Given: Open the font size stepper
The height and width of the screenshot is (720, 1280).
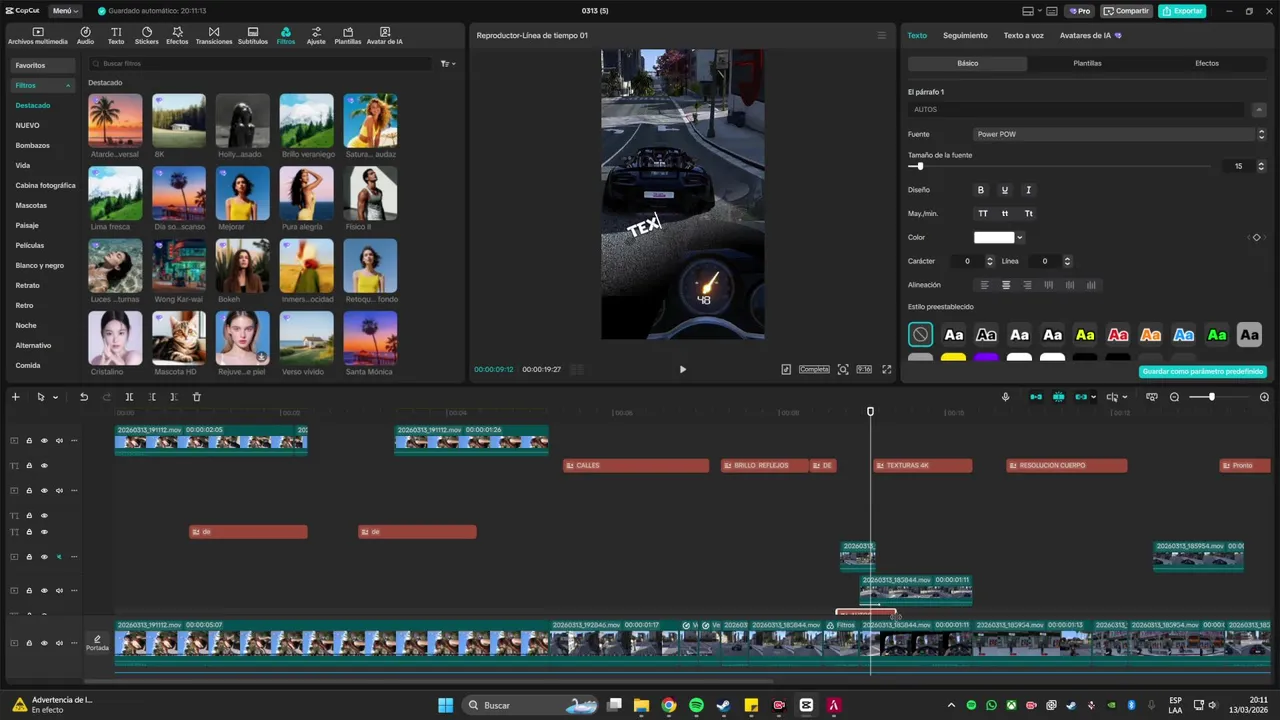Looking at the screenshot, I should (x=1261, y=166).
